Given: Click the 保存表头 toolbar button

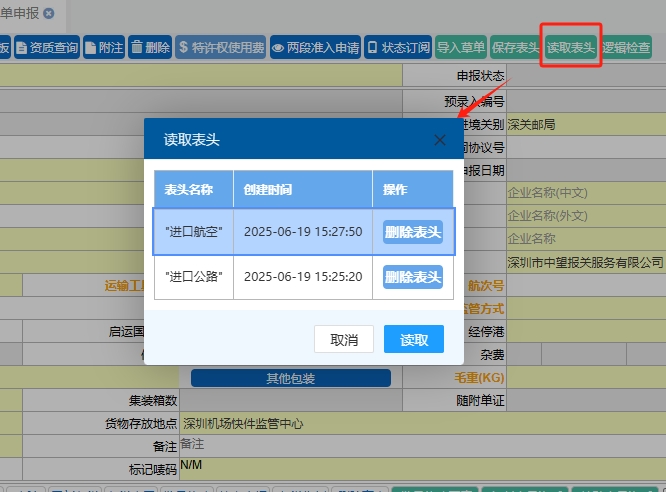Looking at the screenshot, I should pyautogui.click(x=515, y=47).
